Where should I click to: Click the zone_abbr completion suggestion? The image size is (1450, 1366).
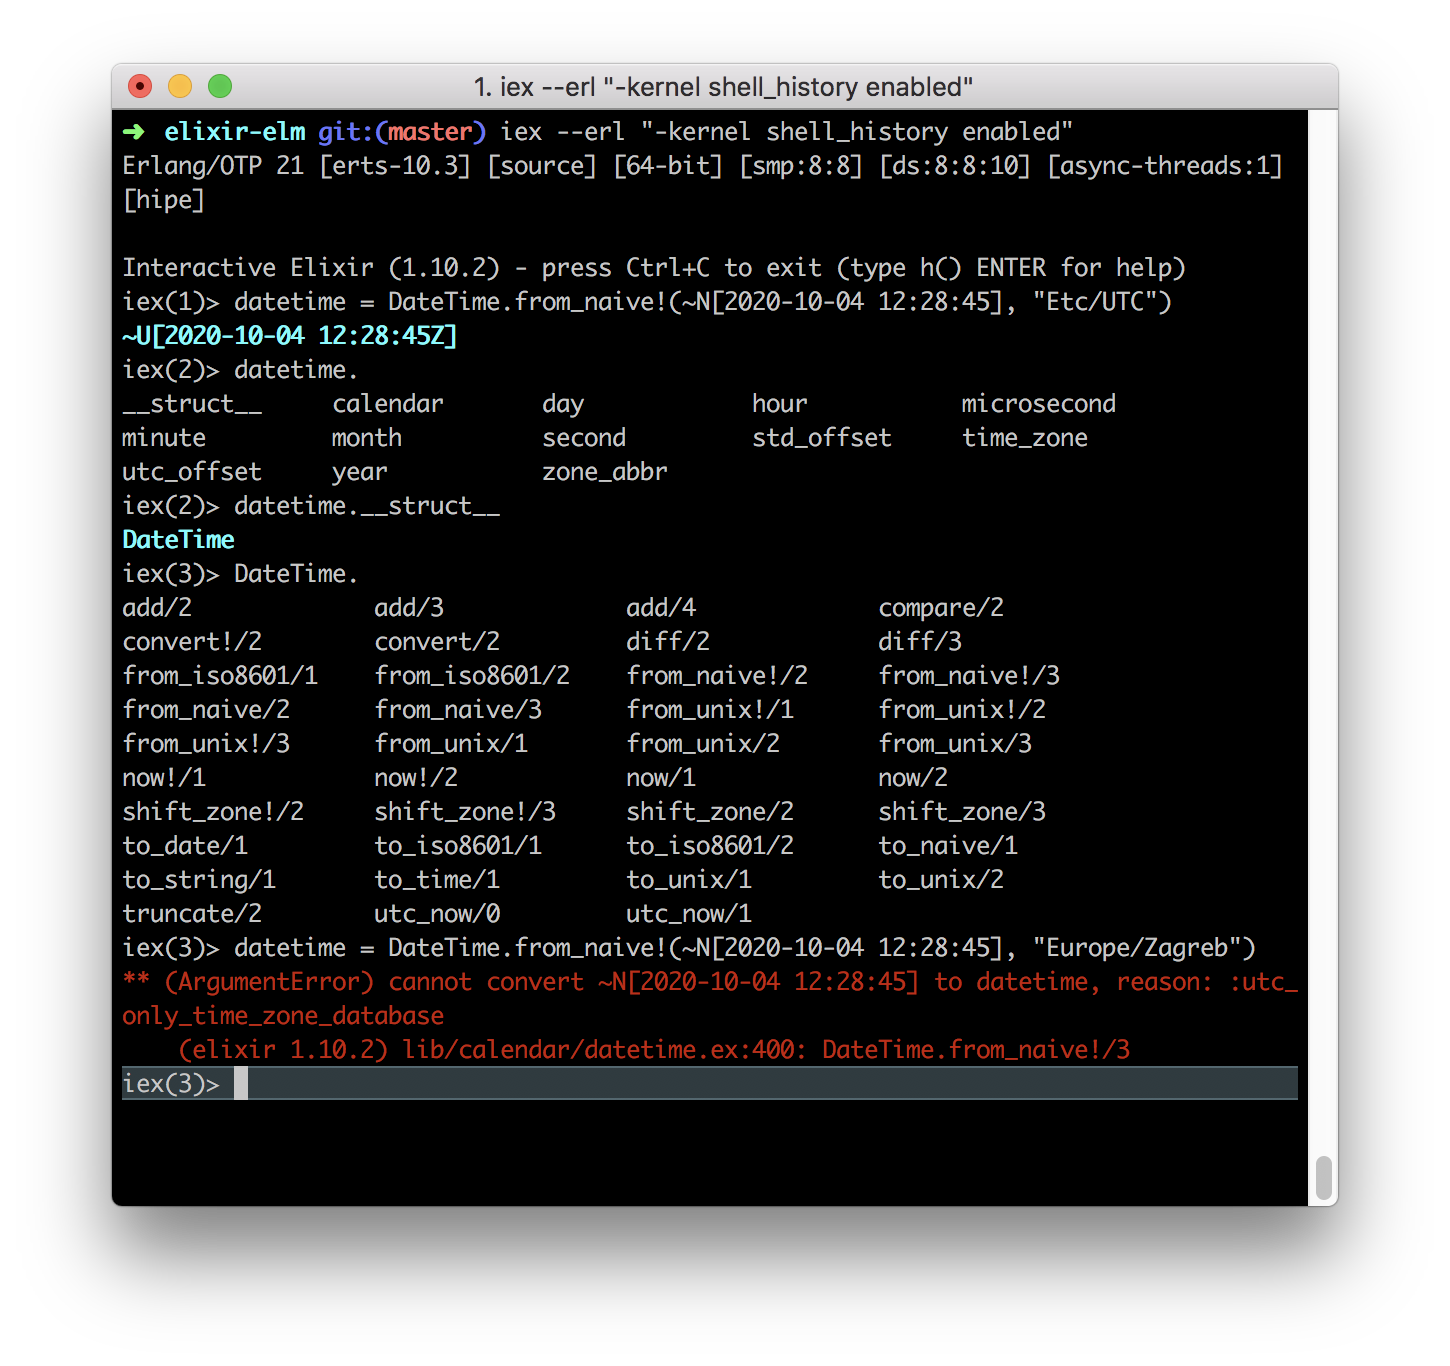click(604, 472)
